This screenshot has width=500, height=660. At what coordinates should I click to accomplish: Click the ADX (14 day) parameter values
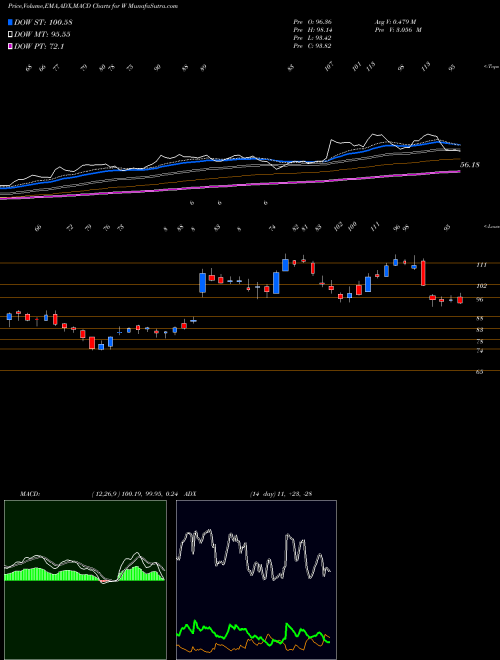pos(281,494)
